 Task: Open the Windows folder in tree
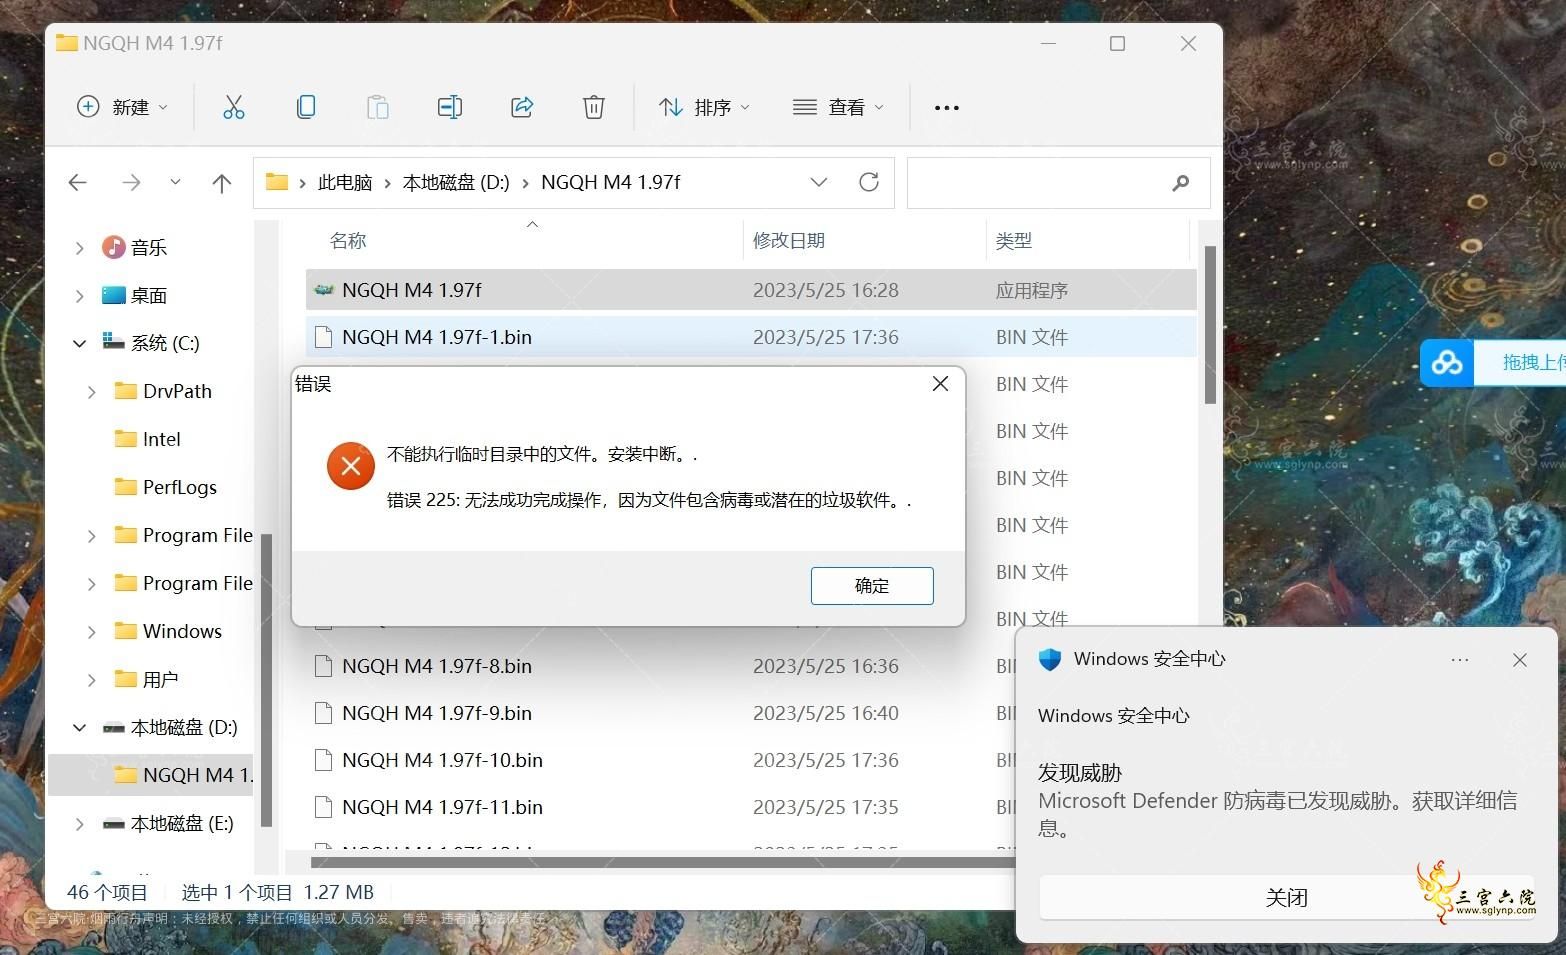(168, 631)
